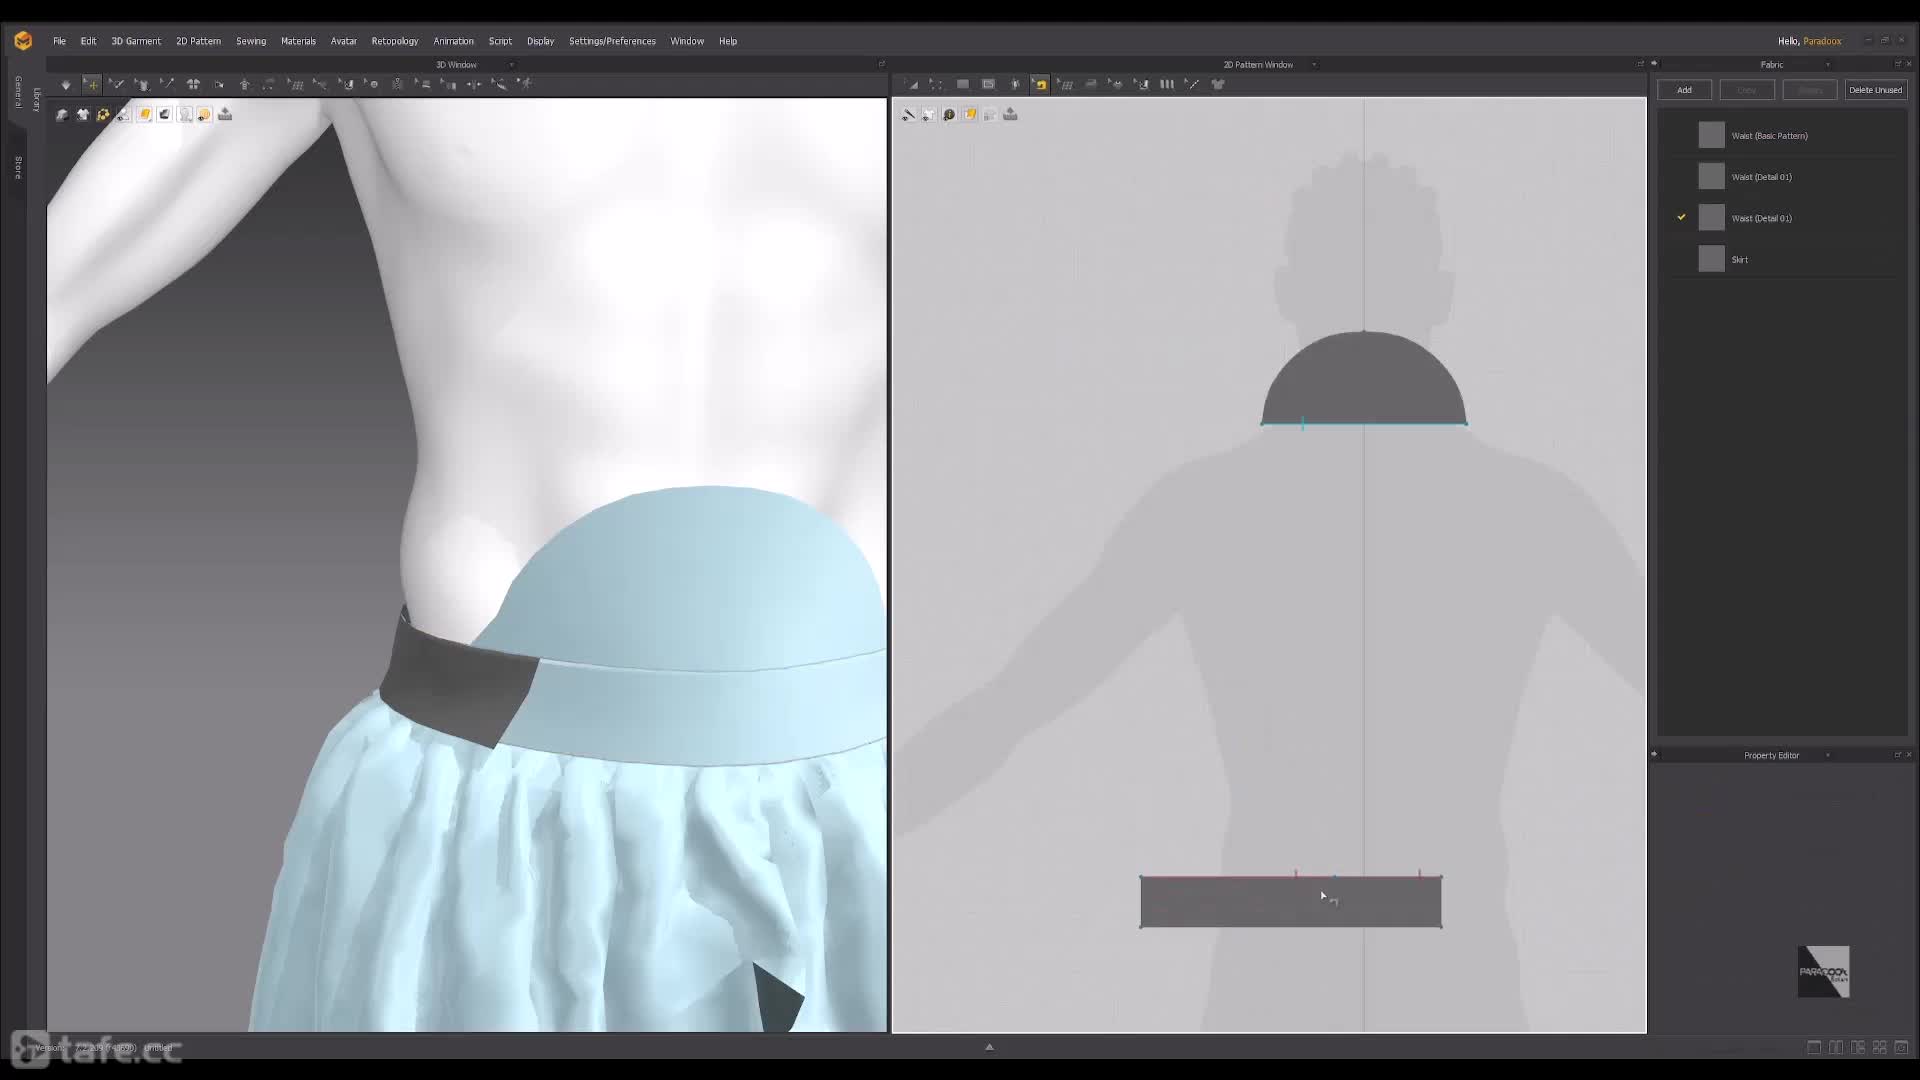This screenshot has width=1920, height=1080.
Task: Expand the bottom panel with the up arrow
Action: pos(989,1047)
